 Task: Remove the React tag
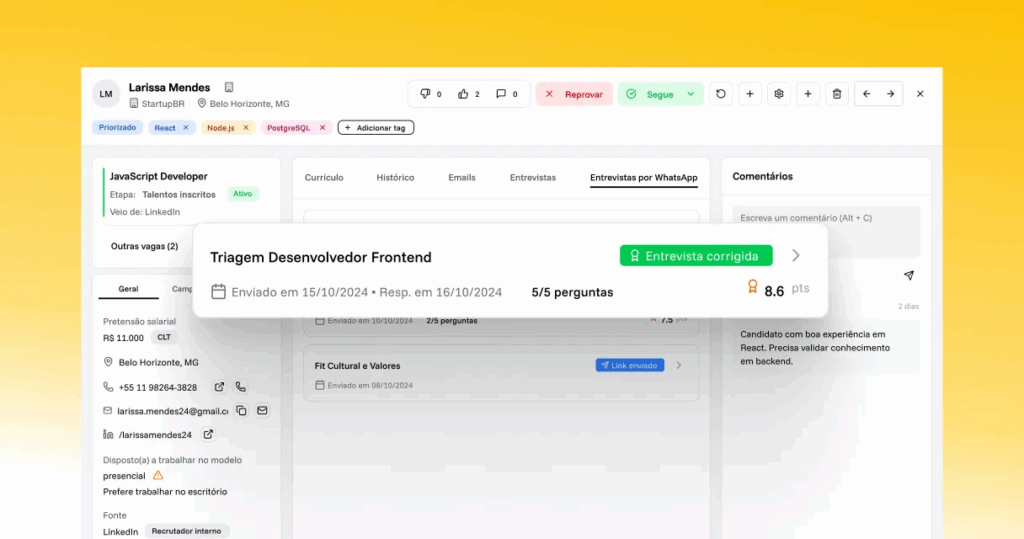(185, 128)
